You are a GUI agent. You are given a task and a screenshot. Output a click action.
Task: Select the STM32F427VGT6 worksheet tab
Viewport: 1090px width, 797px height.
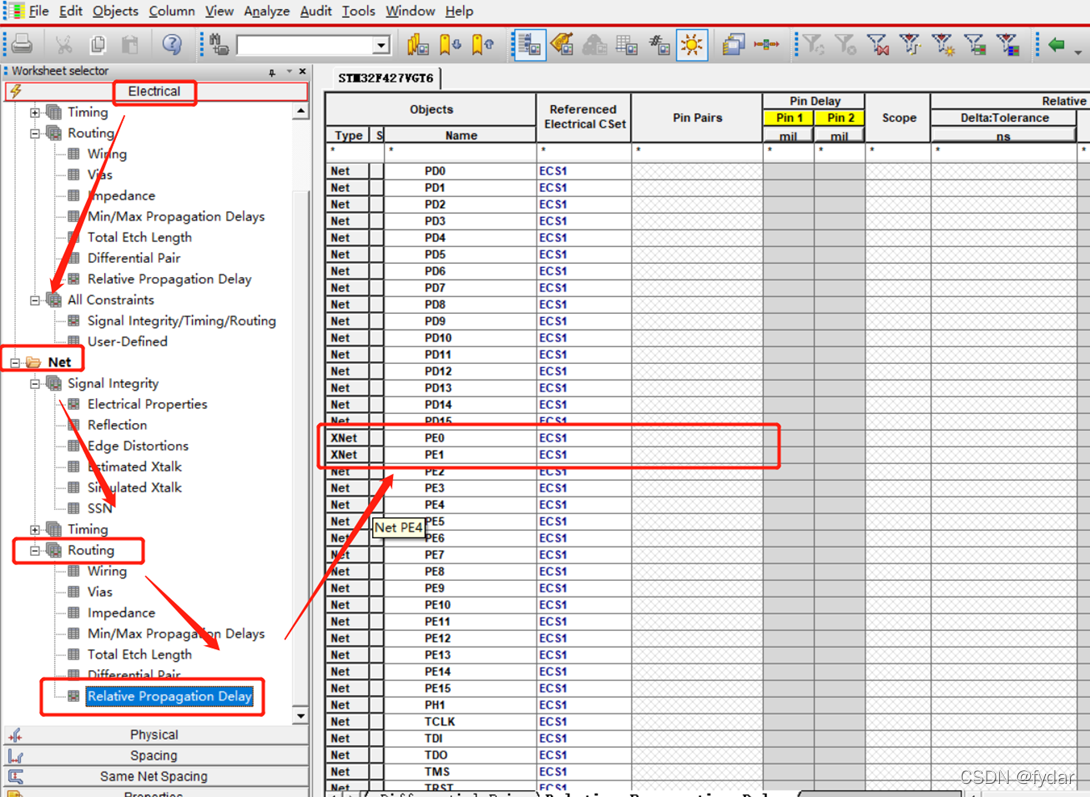[x=386, y=78]
